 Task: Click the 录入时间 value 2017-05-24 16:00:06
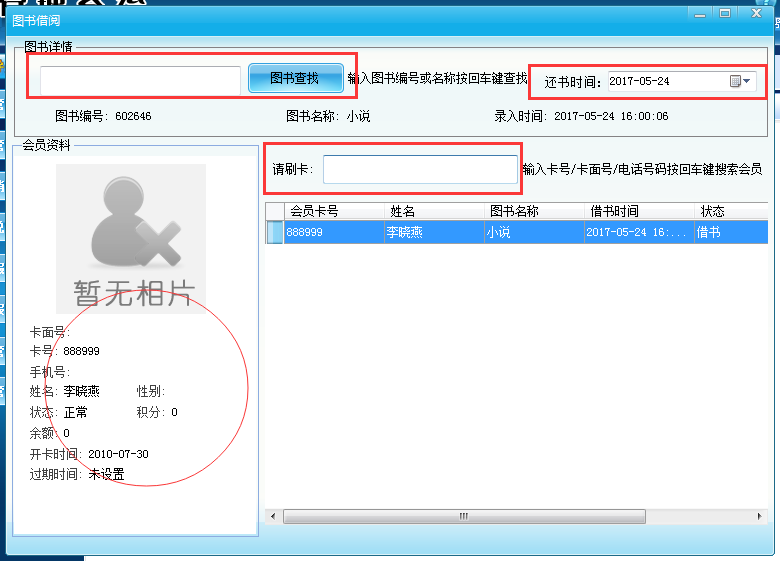pyautogui.click(x=611, y=116)
